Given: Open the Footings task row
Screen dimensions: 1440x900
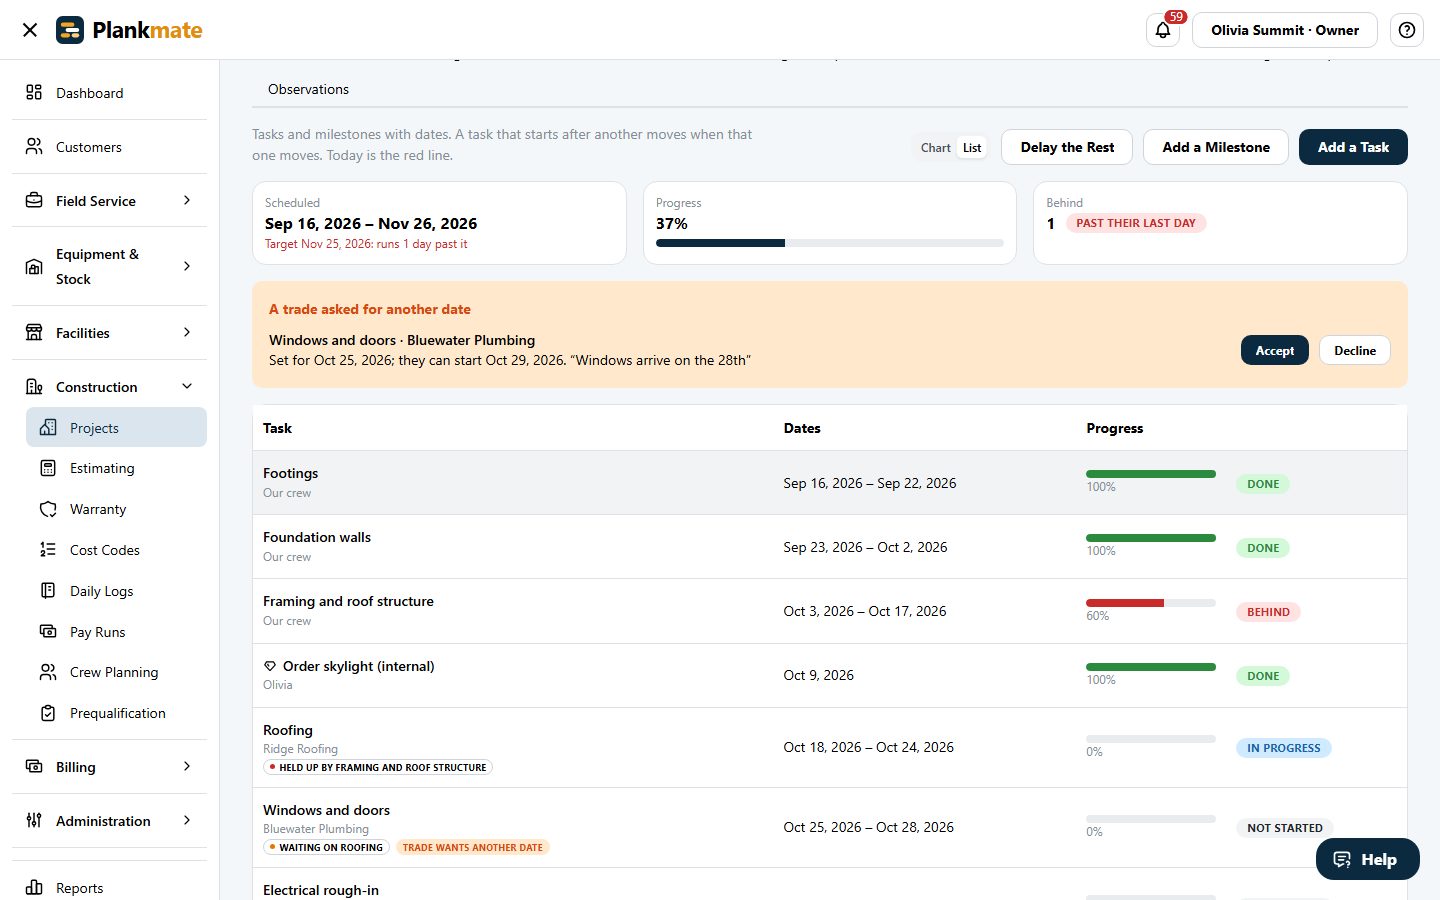Looking at the screenshot, I should (x=830, y=483).
